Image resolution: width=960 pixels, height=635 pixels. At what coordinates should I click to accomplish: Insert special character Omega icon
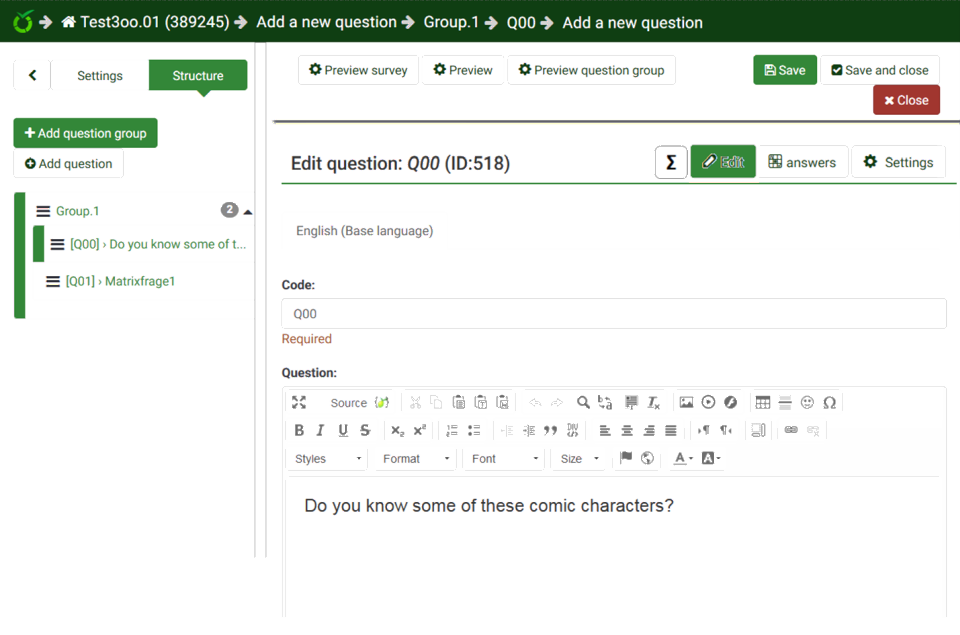[830, 402]
